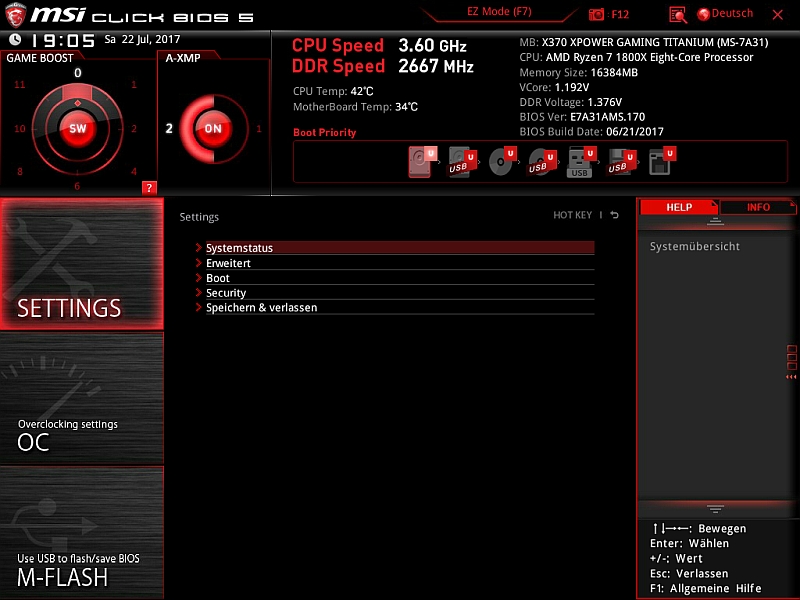The image size is (800, 600).
Task: Click the DDR Voltage 1.376V reading
Action: (570, 102)
